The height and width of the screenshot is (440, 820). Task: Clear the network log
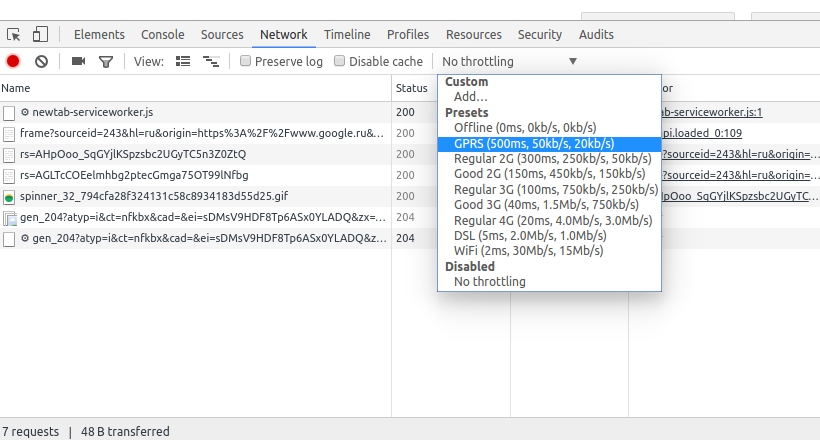(x=41, y=61)
